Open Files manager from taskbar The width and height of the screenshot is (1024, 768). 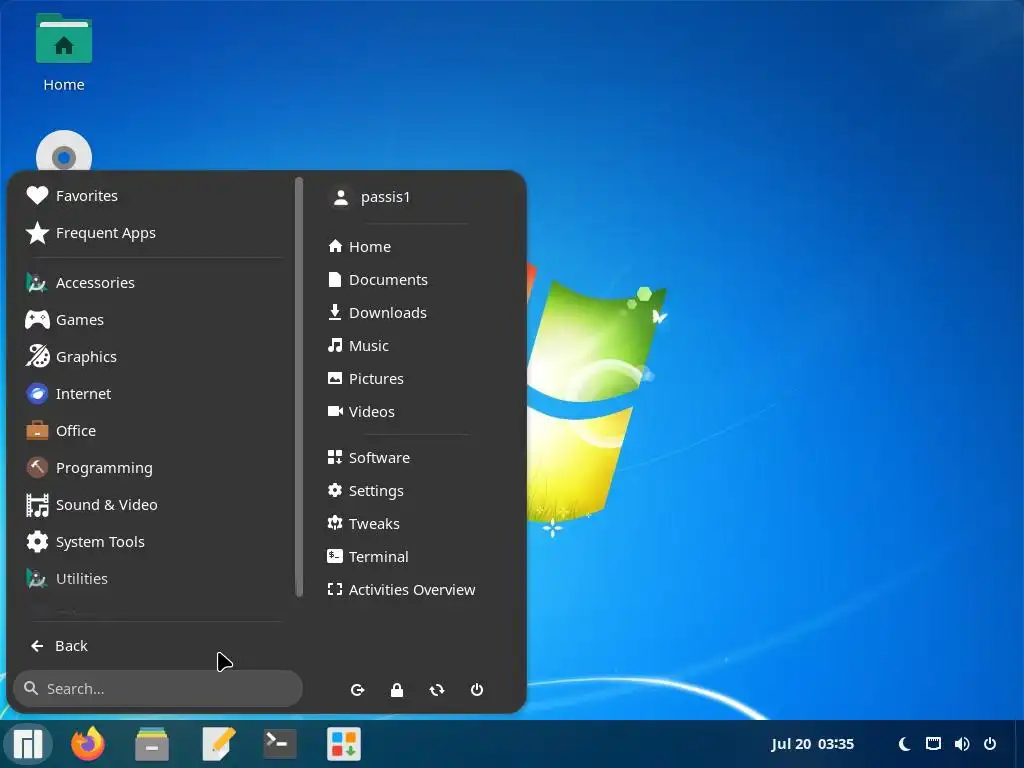(x=152, y=744)
